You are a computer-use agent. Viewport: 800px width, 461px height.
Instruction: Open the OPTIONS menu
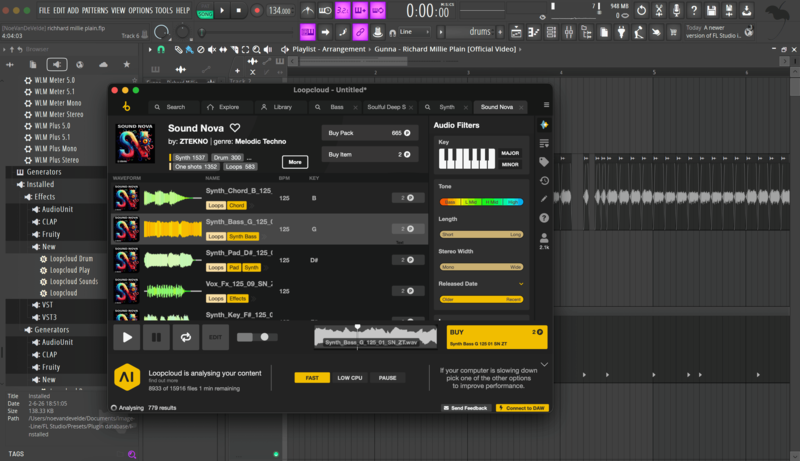[140, 10]
